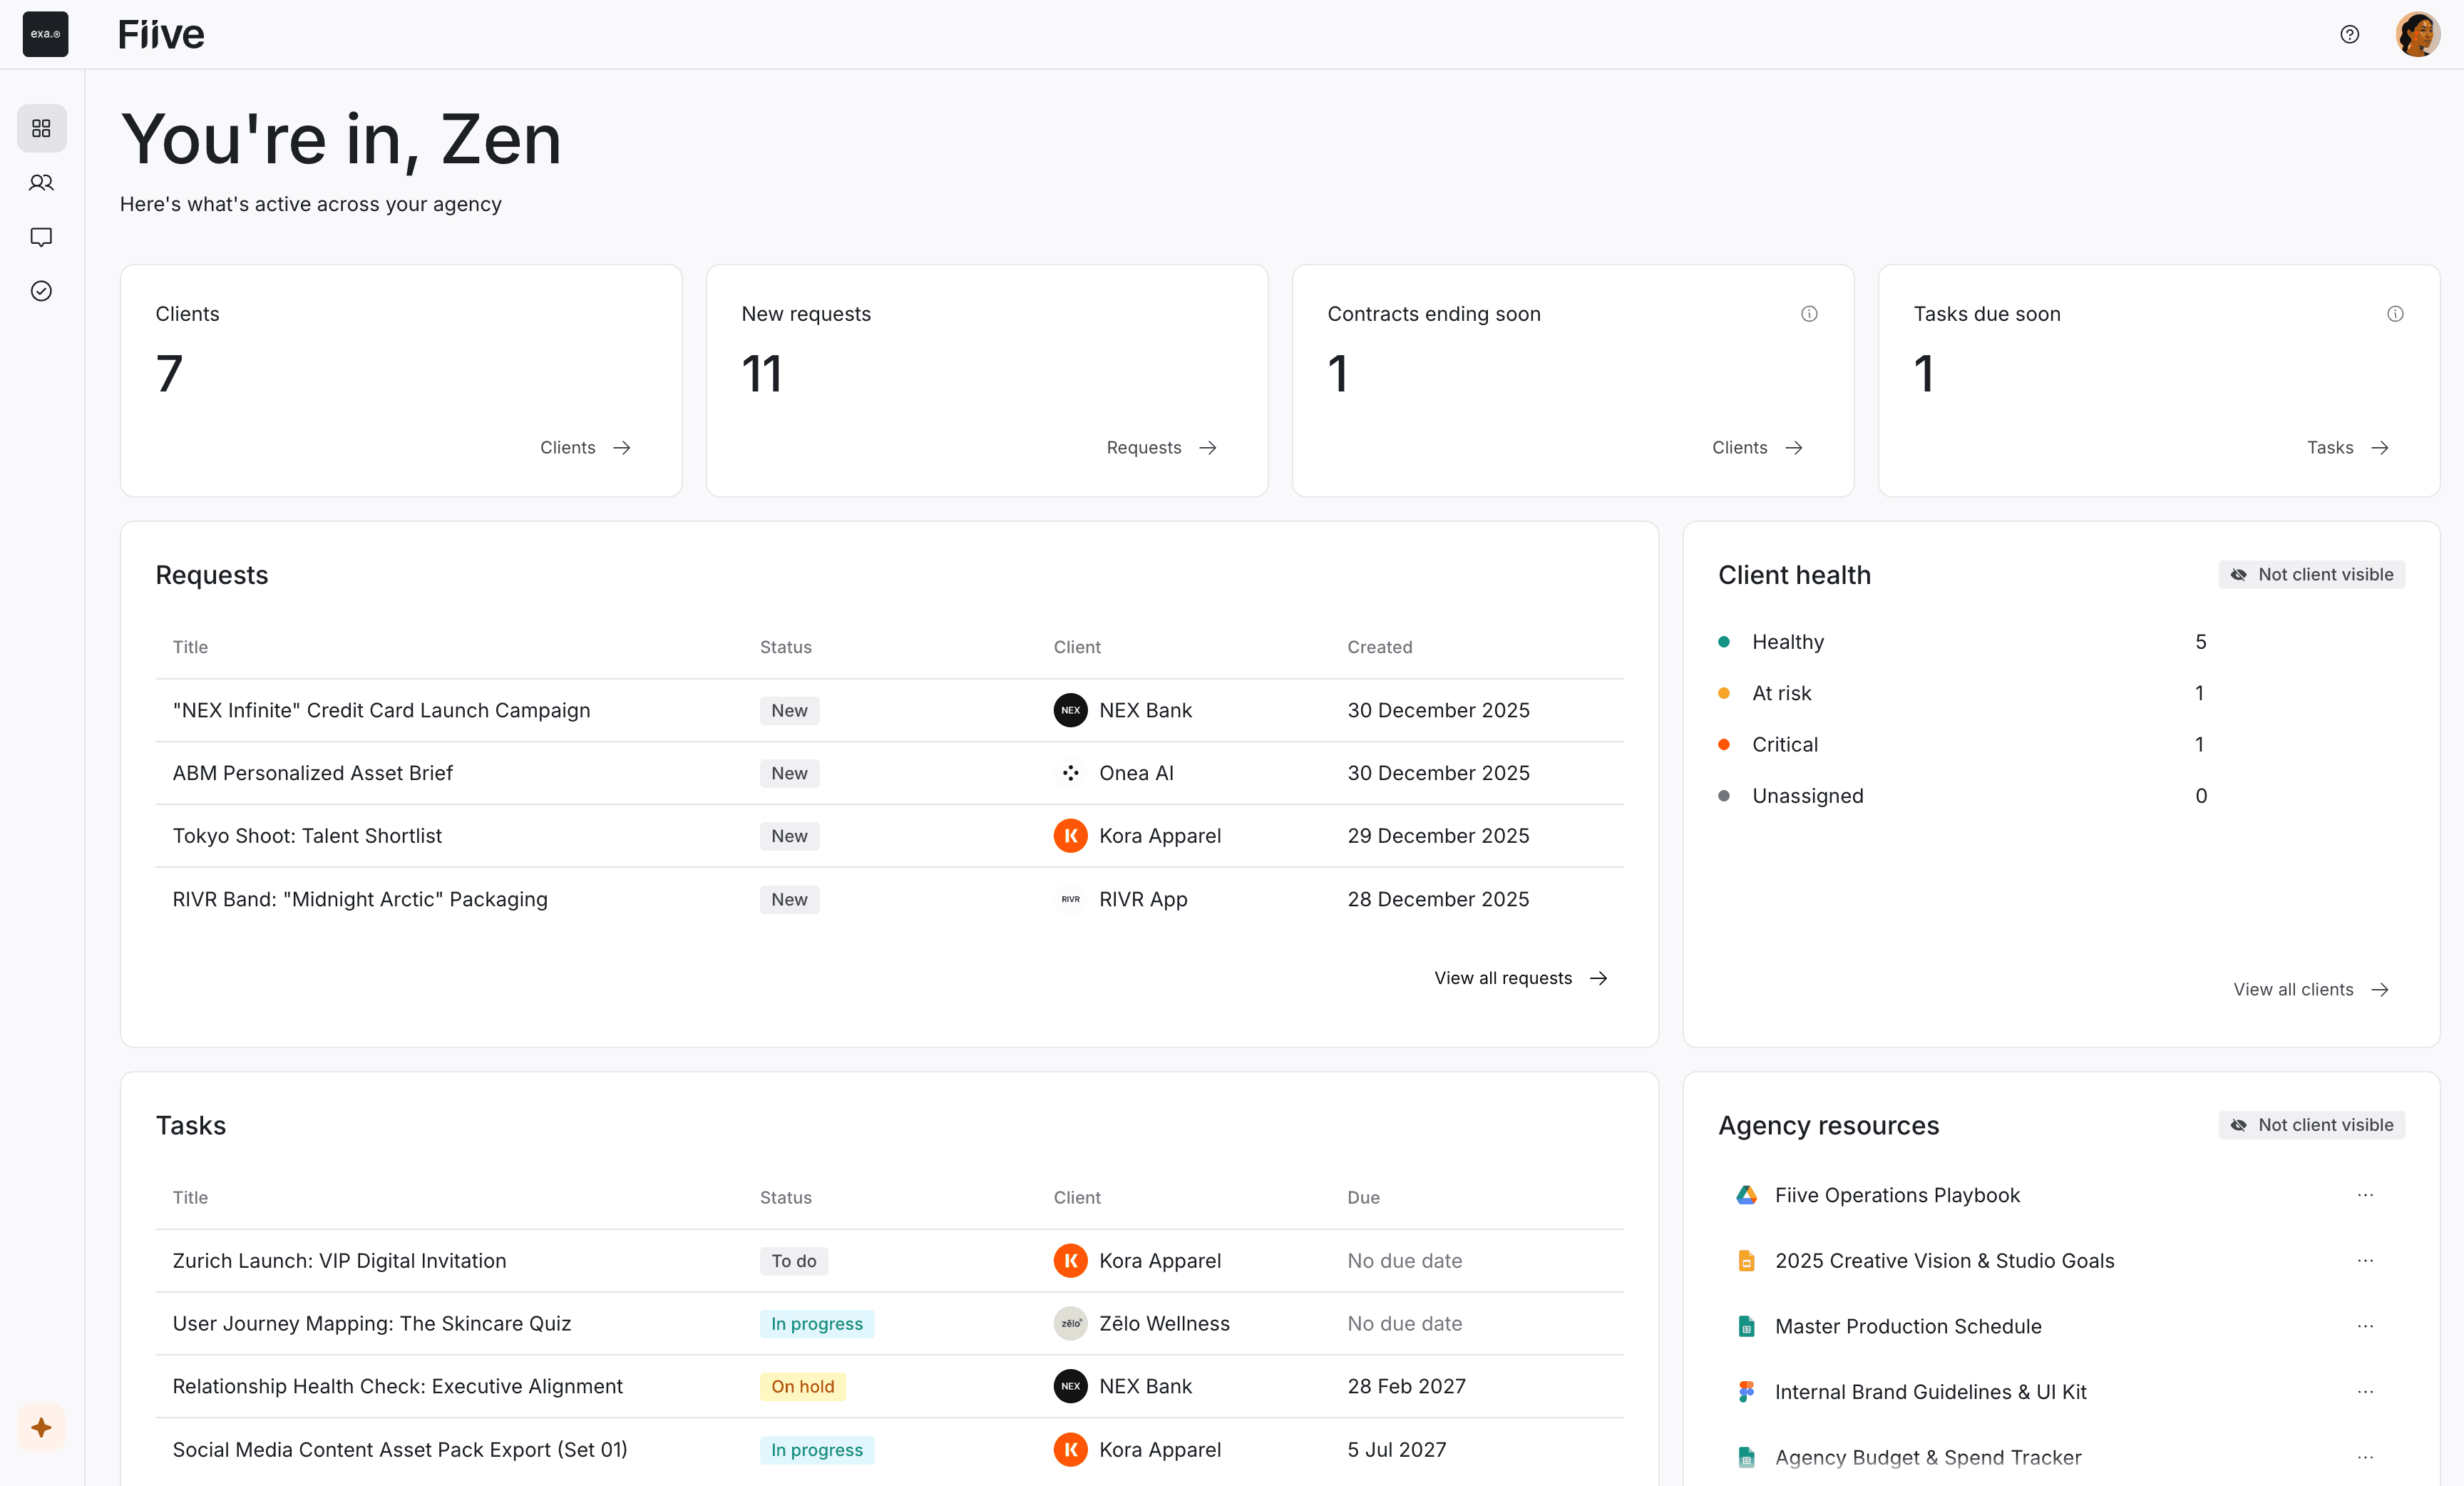Open options menu for Master Production Schedule

[2365, 1326]
